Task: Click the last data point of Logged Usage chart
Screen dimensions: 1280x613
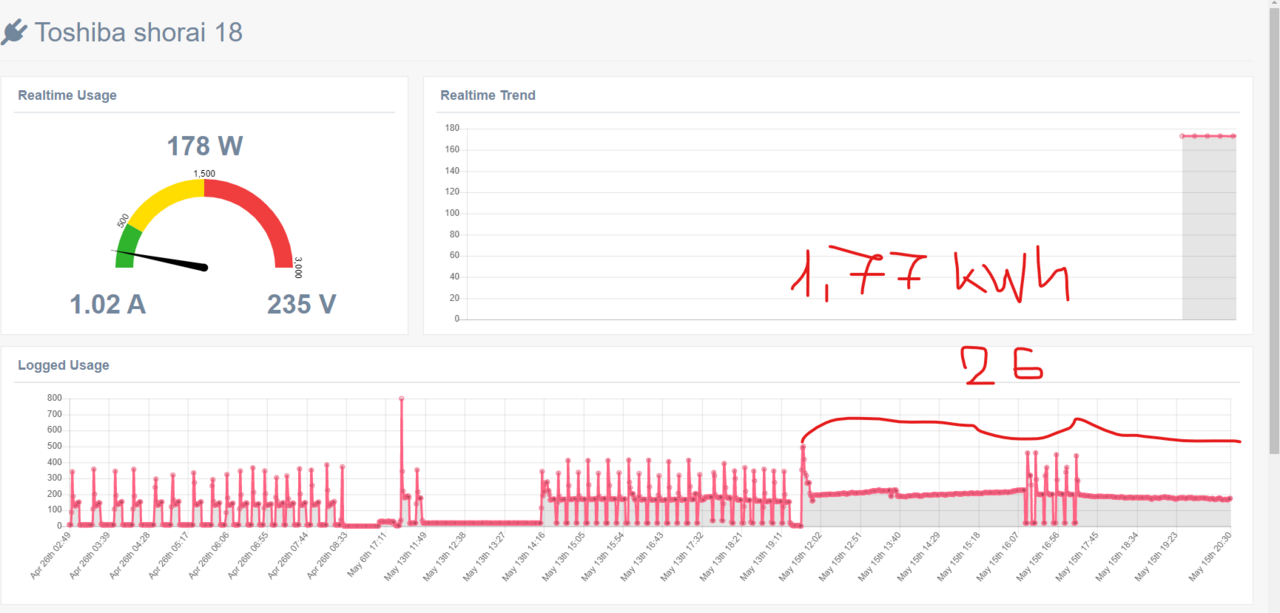Action: pyautogui.click(x=1230, y=498)
